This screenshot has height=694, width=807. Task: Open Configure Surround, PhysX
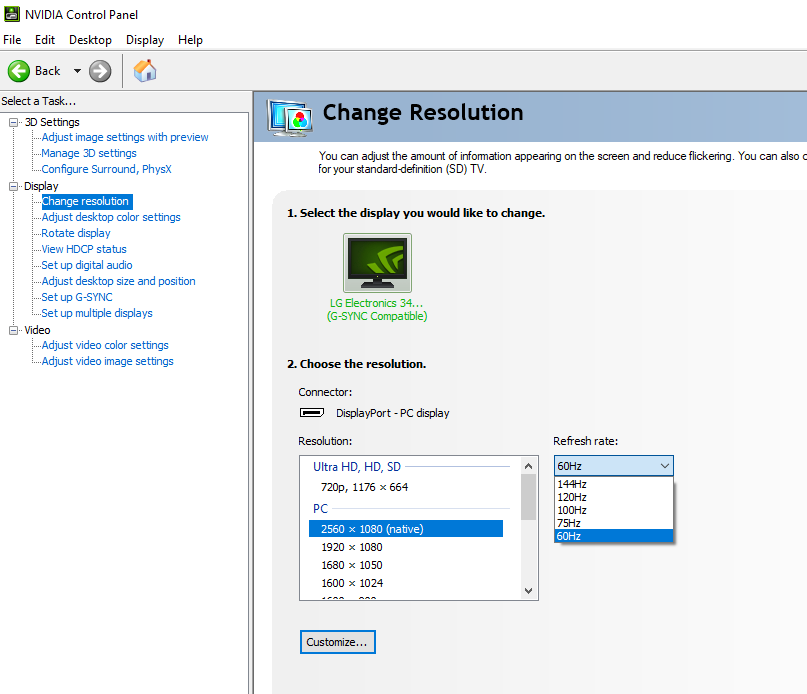106,169
